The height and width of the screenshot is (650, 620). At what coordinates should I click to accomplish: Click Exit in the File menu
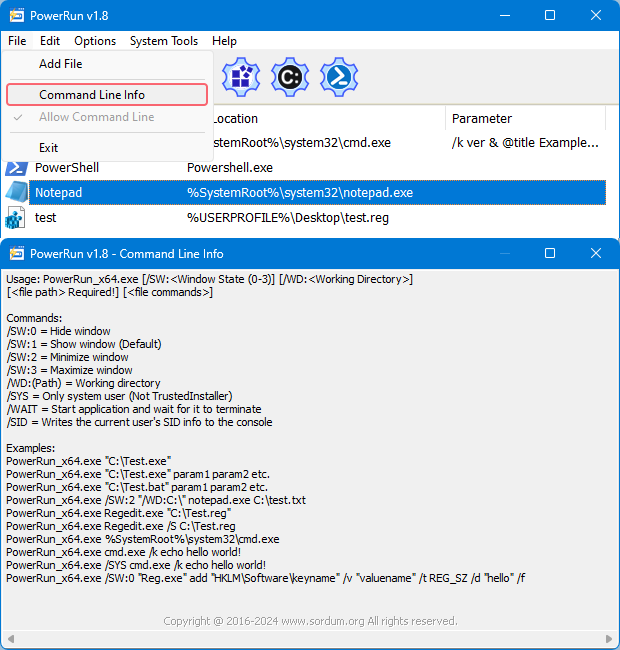coord(49,148)
